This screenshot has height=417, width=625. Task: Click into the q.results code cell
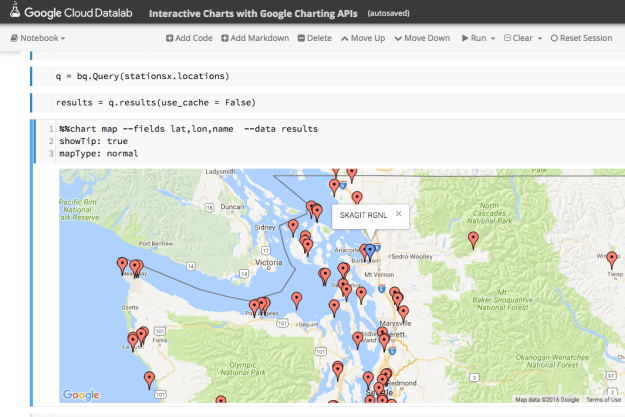point(328,102)
